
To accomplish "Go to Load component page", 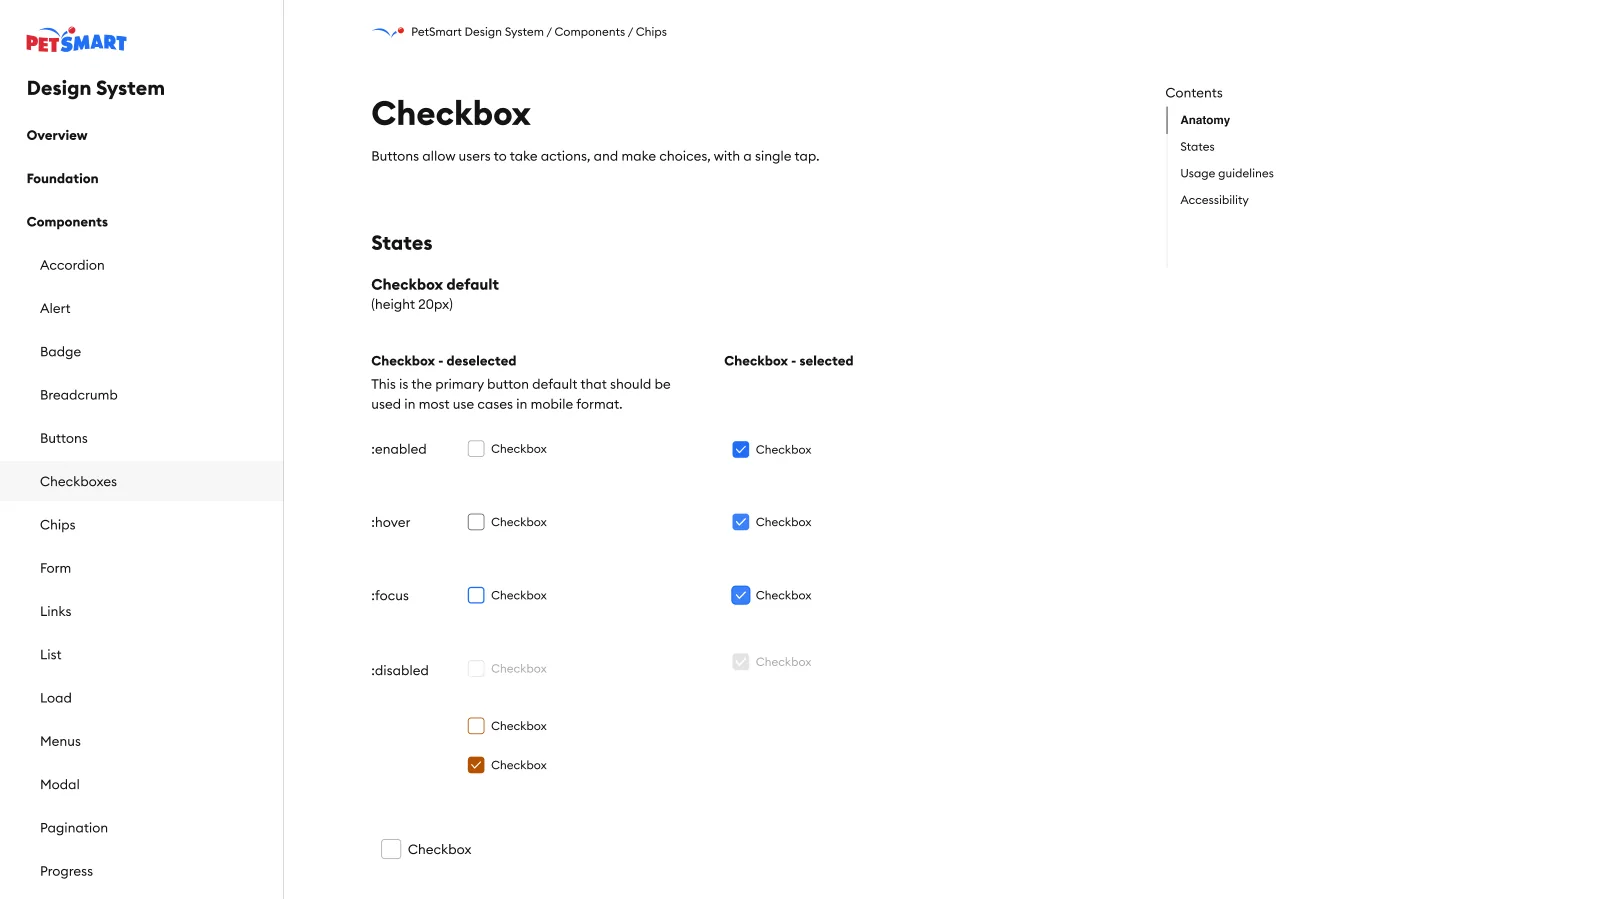I will pos(56,698).
